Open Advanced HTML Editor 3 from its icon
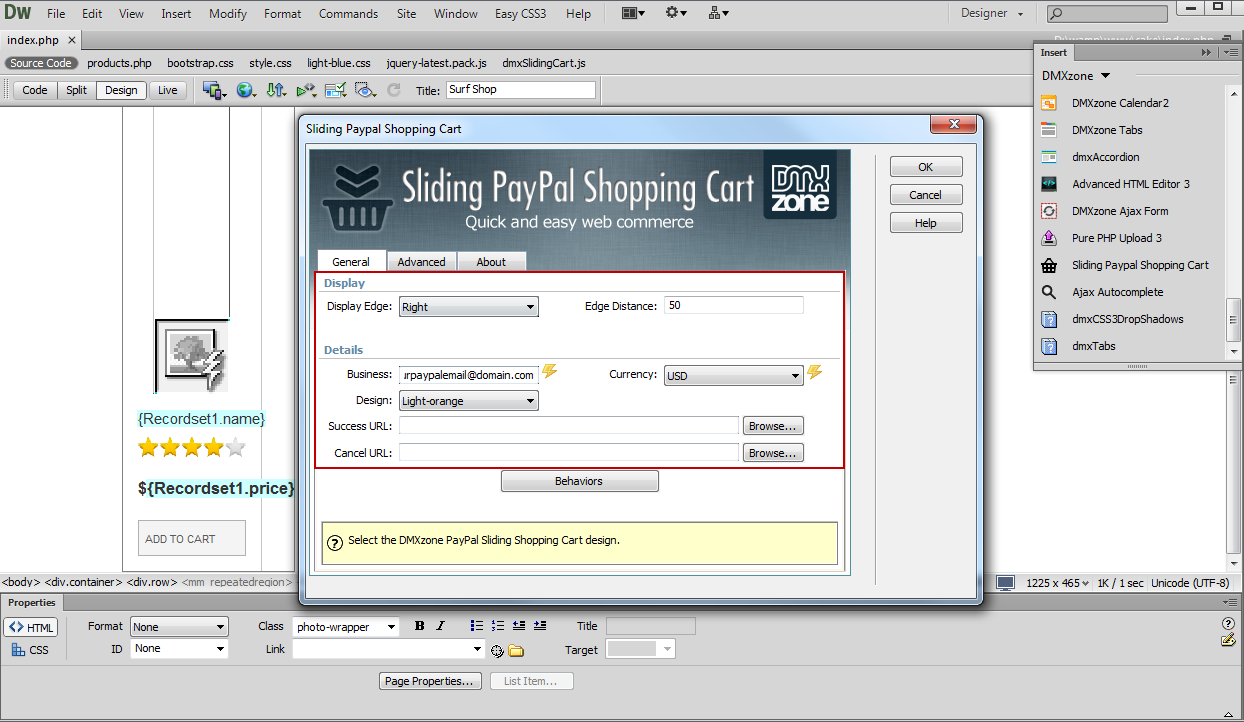The image size is (1244, 722). (1049, 184)
